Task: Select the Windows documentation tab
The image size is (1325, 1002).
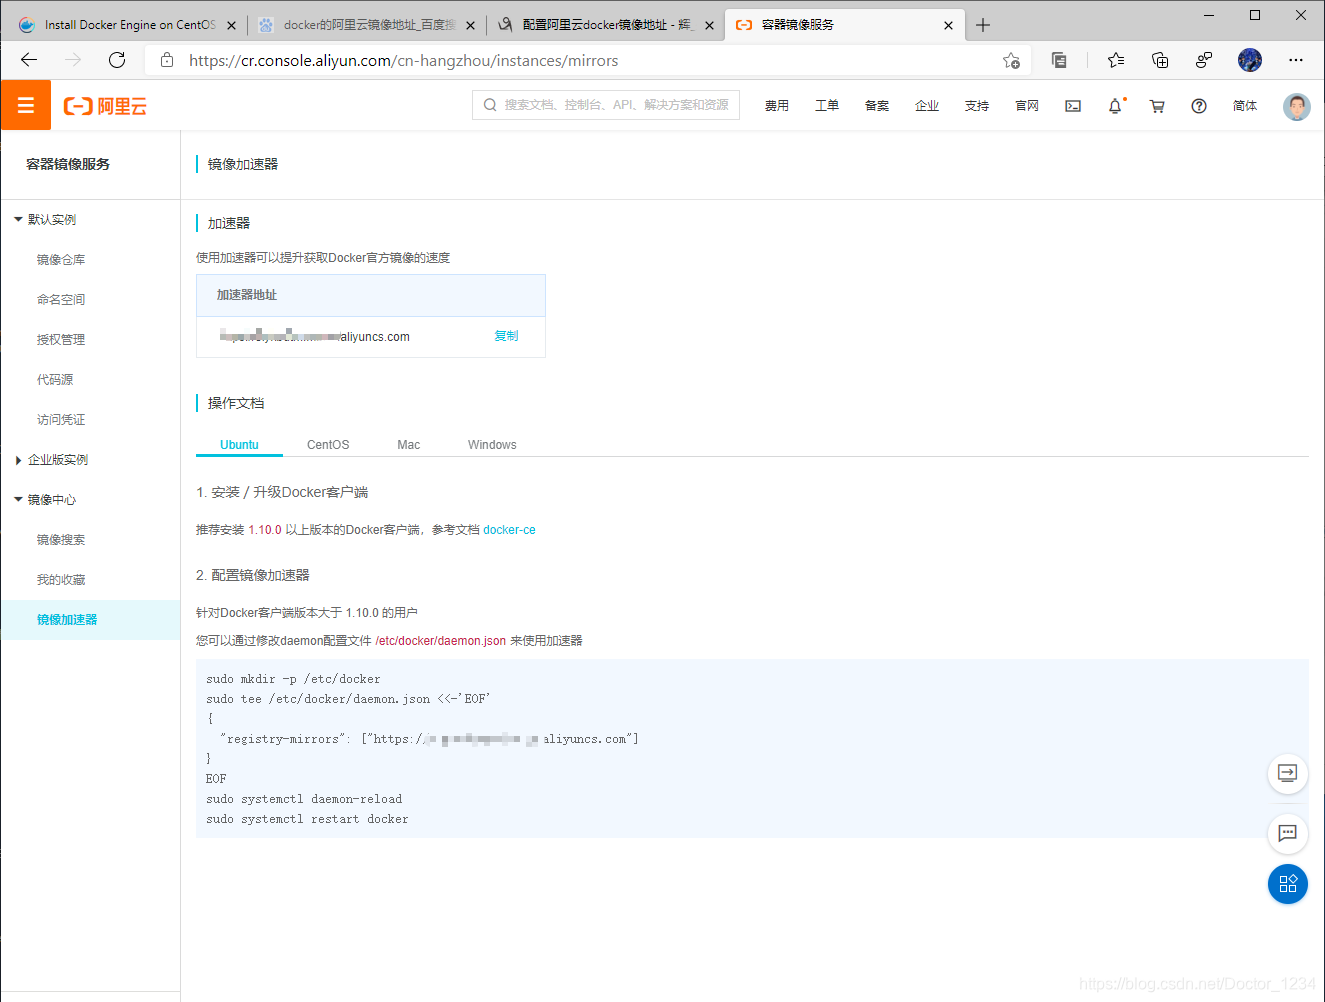Action: (492, 445)
